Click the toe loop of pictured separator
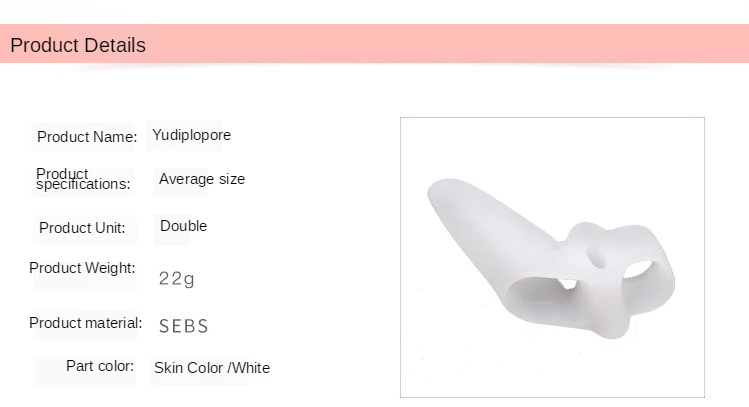The height and width of the screenshot is (407, 749). 638,270
